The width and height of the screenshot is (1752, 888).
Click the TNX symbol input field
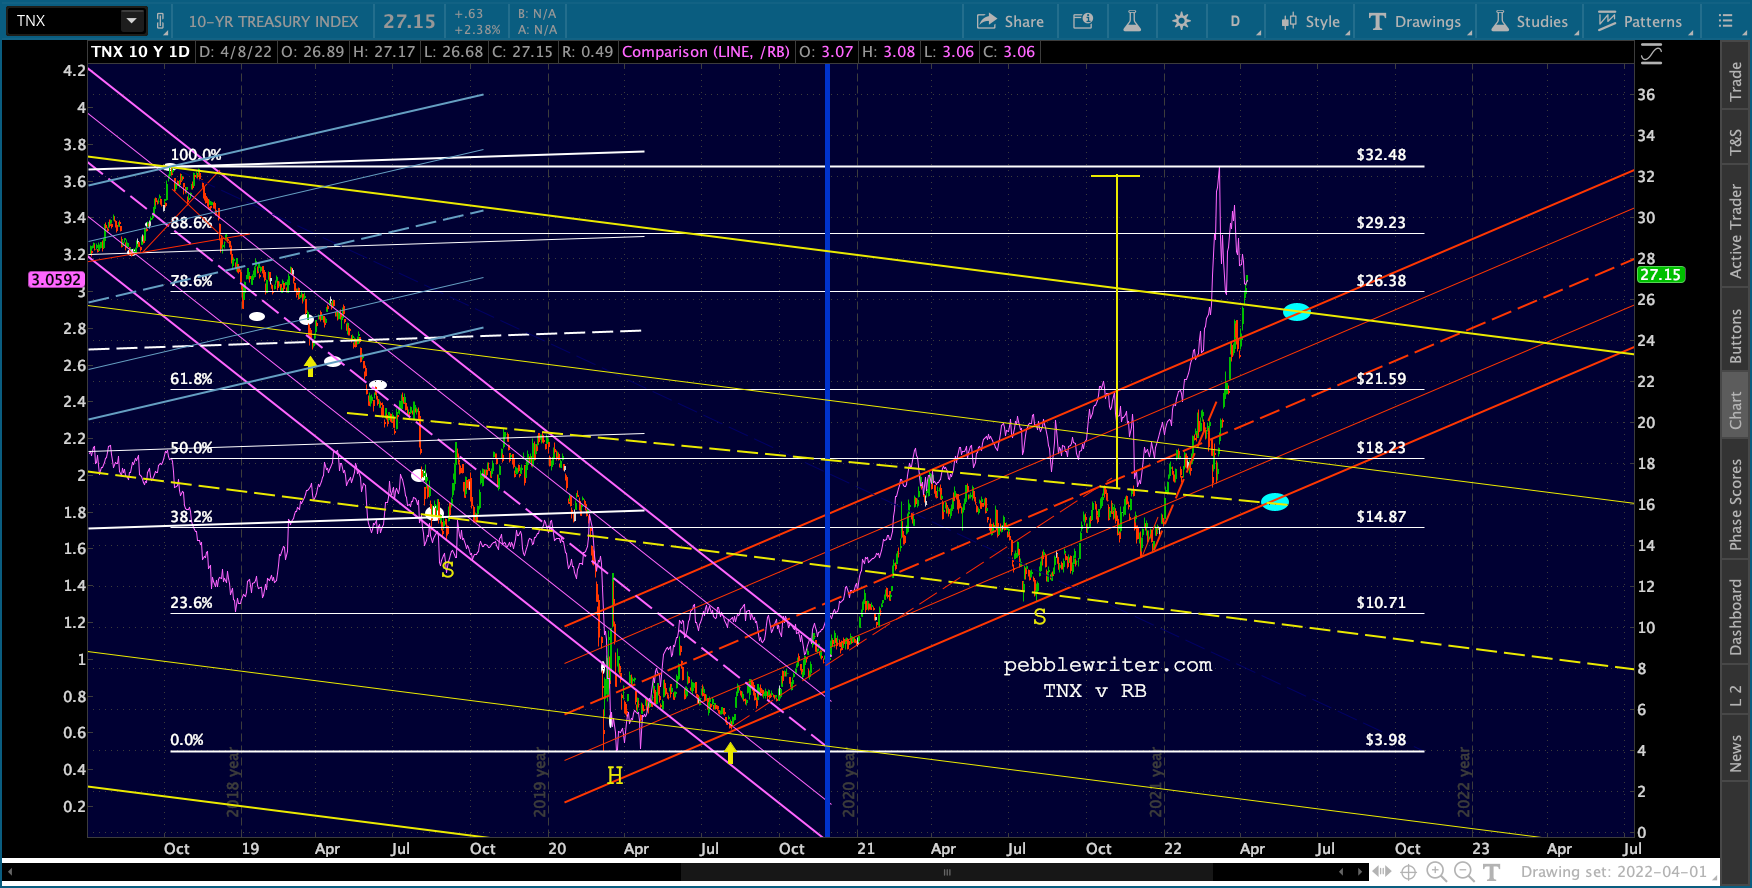tap(64, 21)
